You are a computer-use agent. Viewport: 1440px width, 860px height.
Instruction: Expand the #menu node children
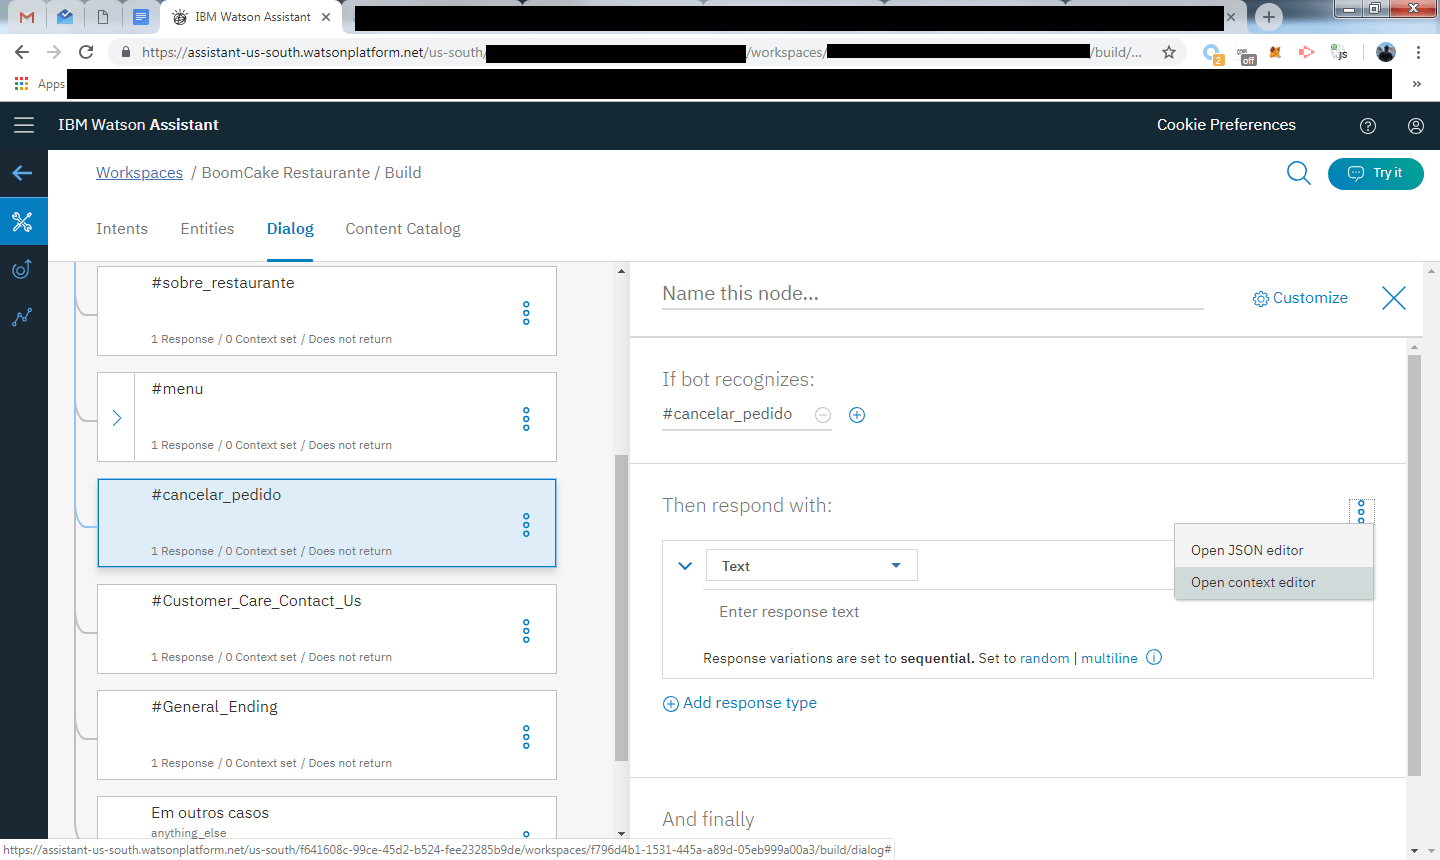tap(117, 418)
